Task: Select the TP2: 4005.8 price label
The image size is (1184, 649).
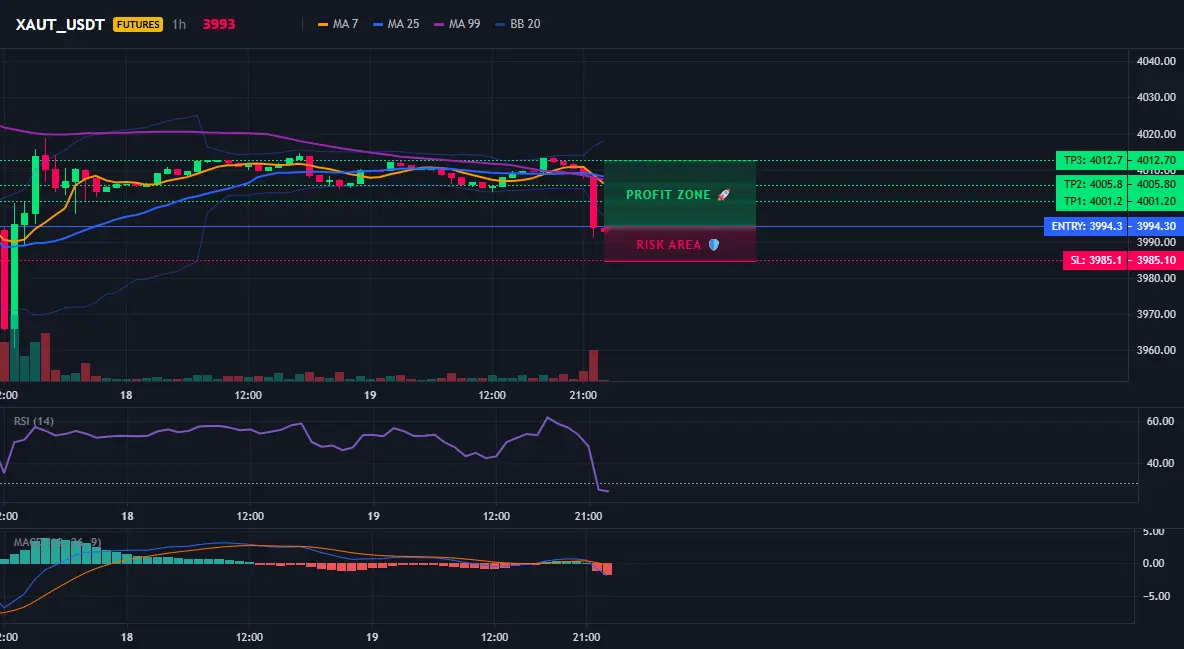Action: pyautogui.click(x=1091, y=184)
